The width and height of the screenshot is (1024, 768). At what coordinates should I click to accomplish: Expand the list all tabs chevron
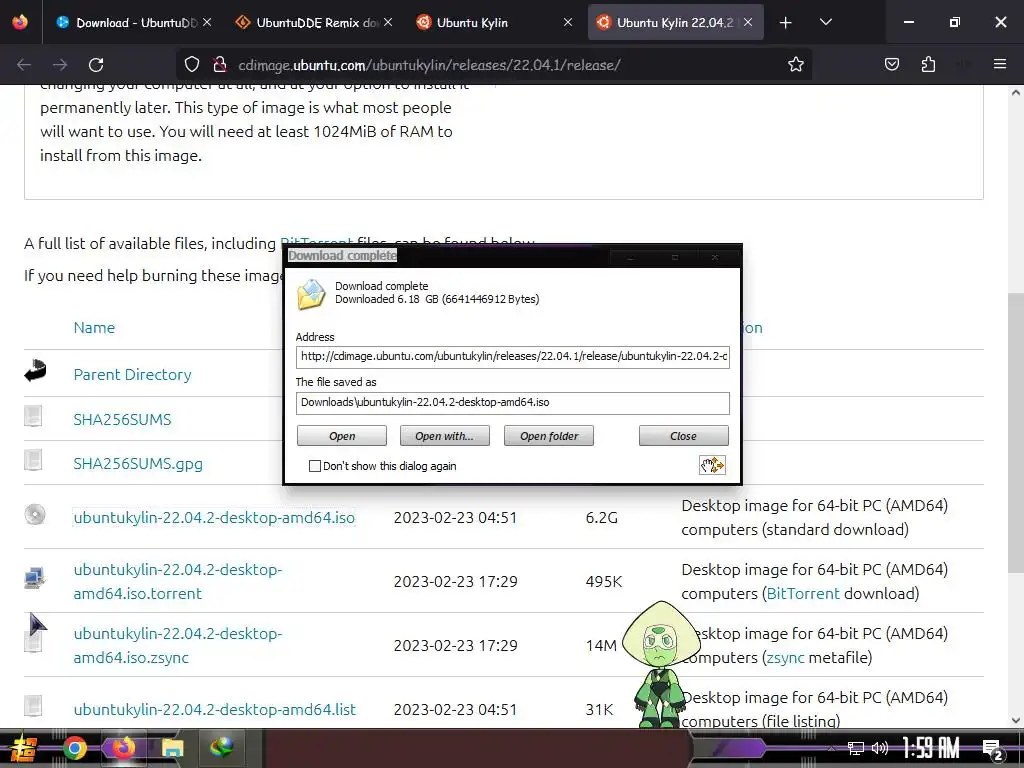(x=825, y=22)
